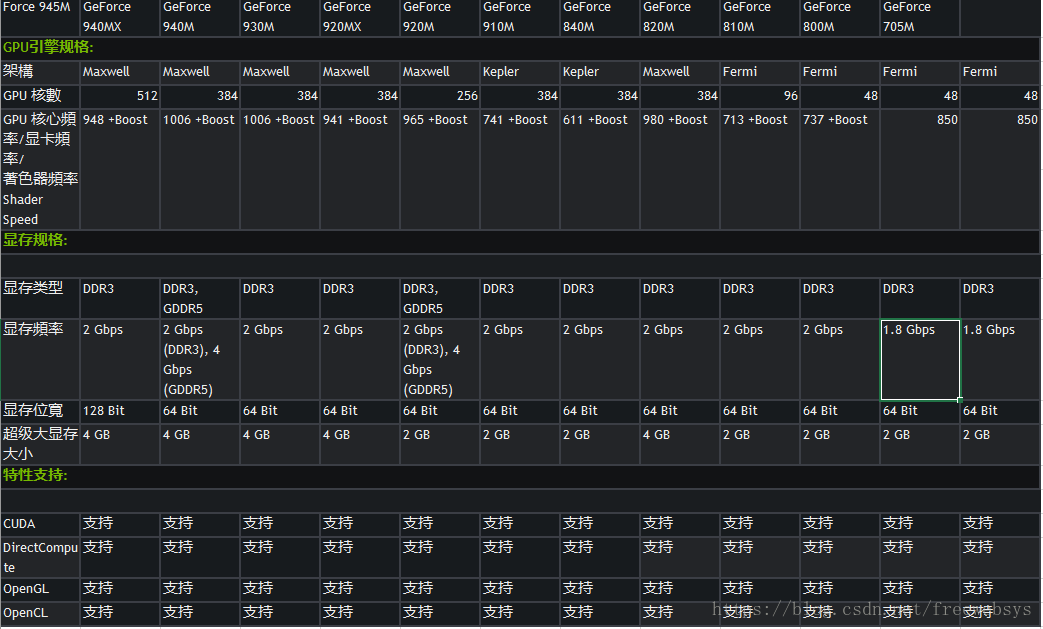Click OpenGL '支持' cell under GeForce 920M
1043x629 pixels.
pyautogui.click(x=440, y=589)
